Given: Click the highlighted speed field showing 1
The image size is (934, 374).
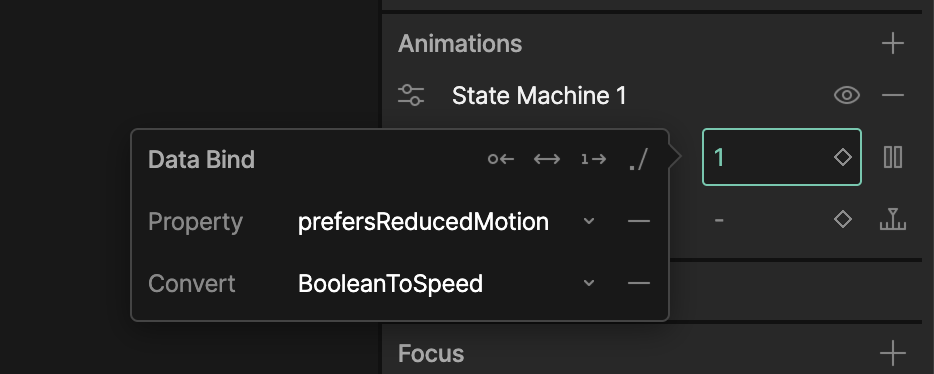Looking at the screenshot, I should click(782, 157).
